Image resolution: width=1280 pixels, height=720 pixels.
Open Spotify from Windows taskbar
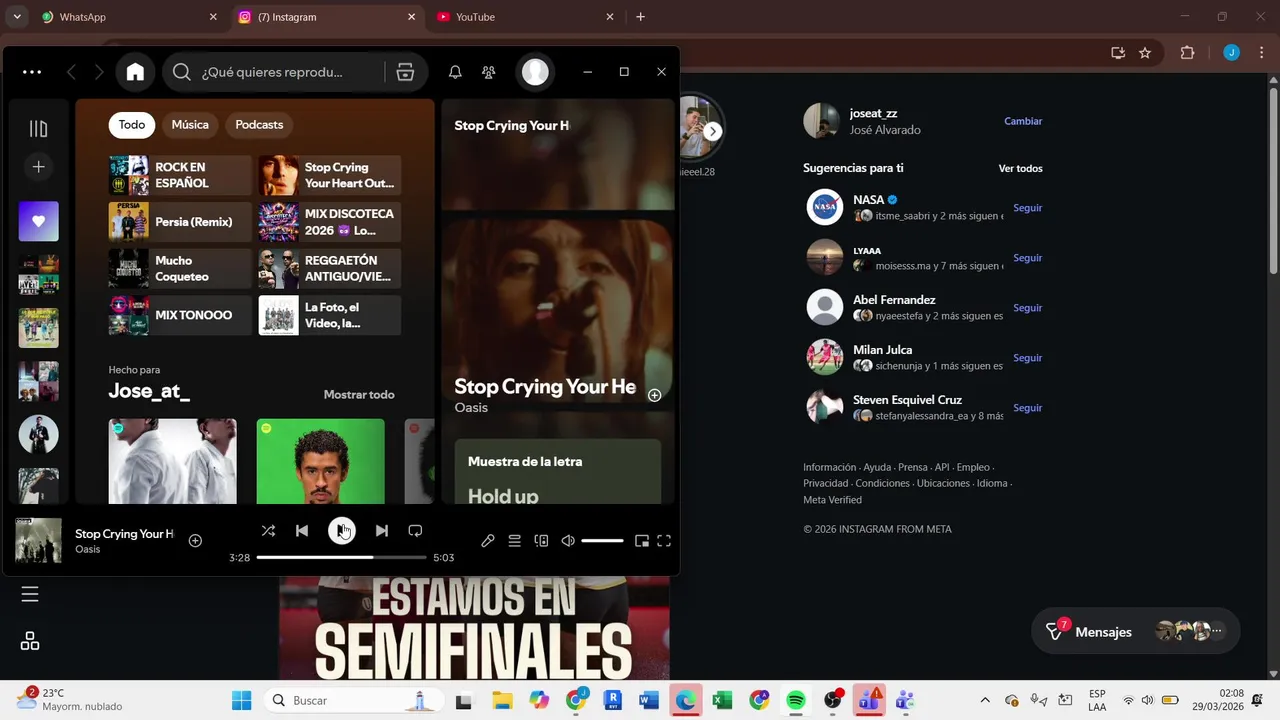[796, 700]
